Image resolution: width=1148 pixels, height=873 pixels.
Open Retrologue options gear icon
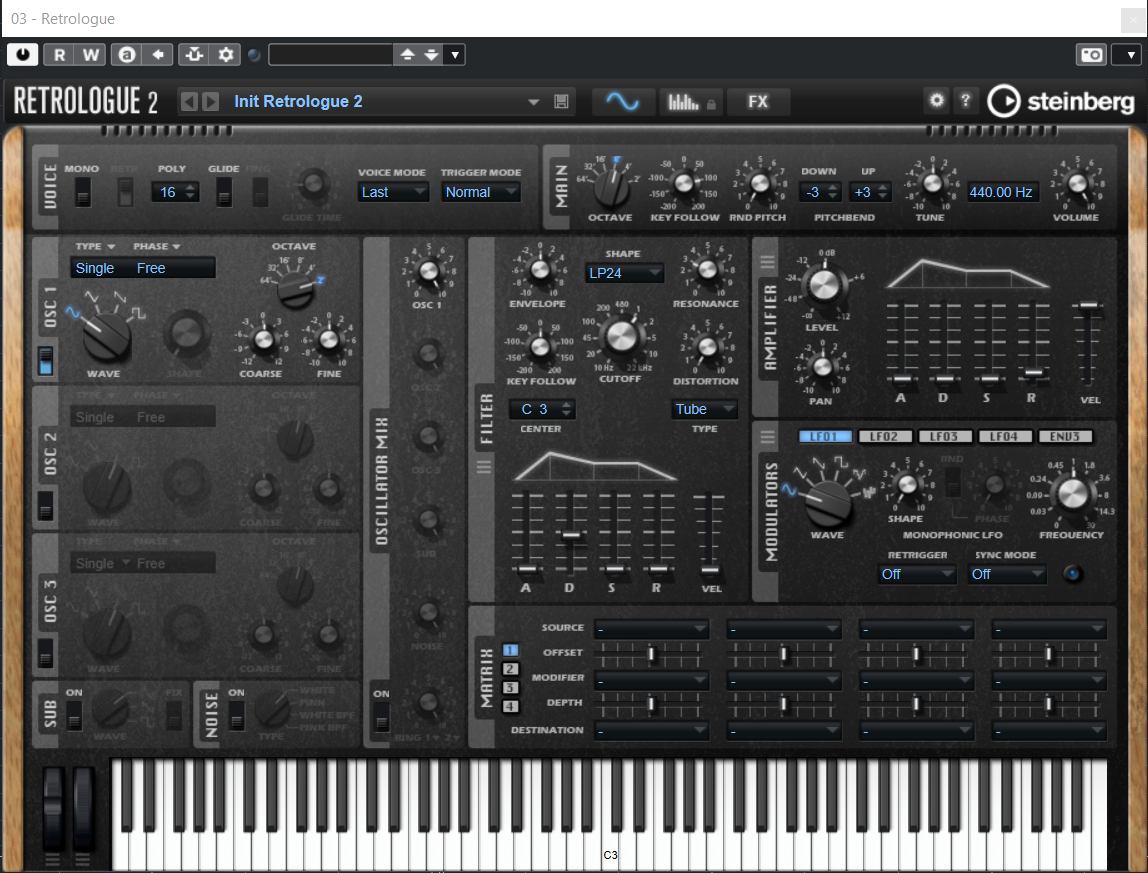[x=936, y=100]
